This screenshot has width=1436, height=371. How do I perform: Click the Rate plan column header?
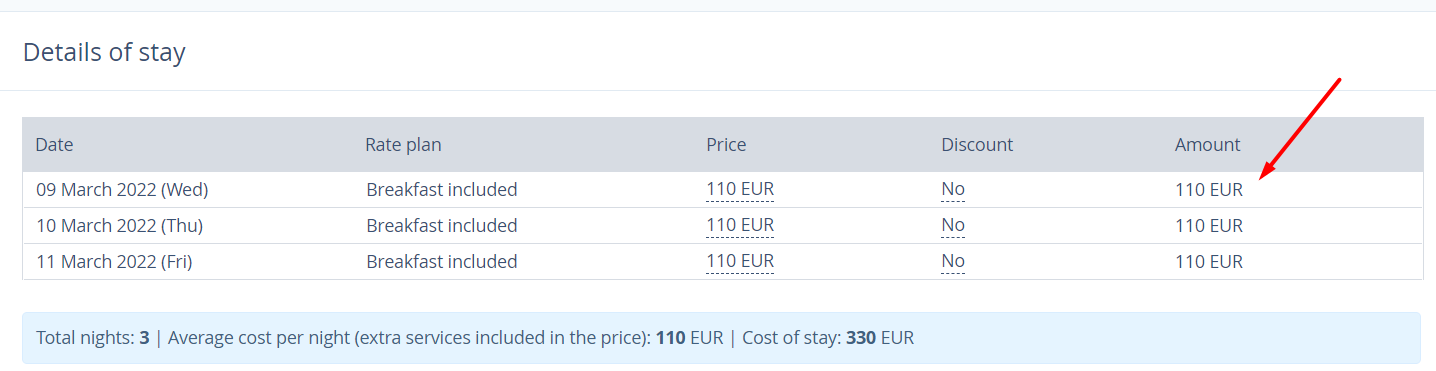[x=403, y=144]
